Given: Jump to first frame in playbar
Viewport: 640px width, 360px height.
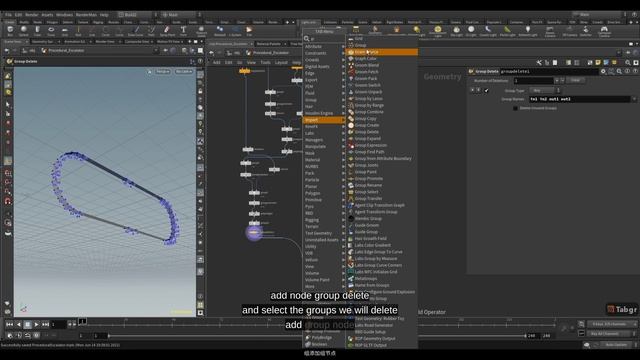Looking at the screenshot, I should (x=9, y=324).
